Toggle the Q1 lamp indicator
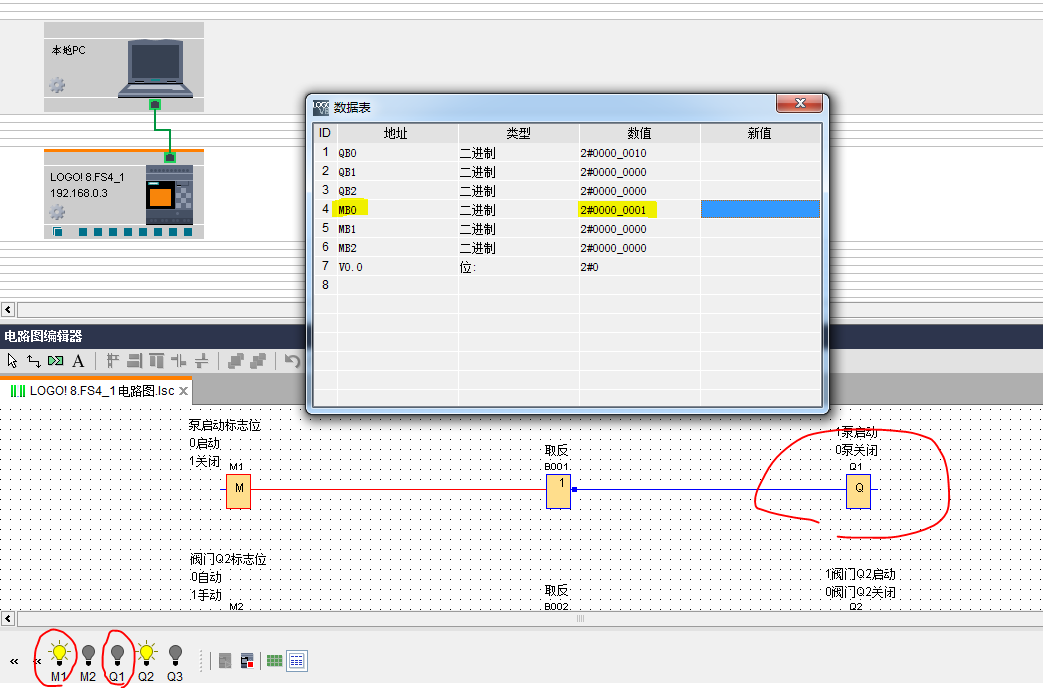This screenshot has width=1043, height=688. [117, 655]
